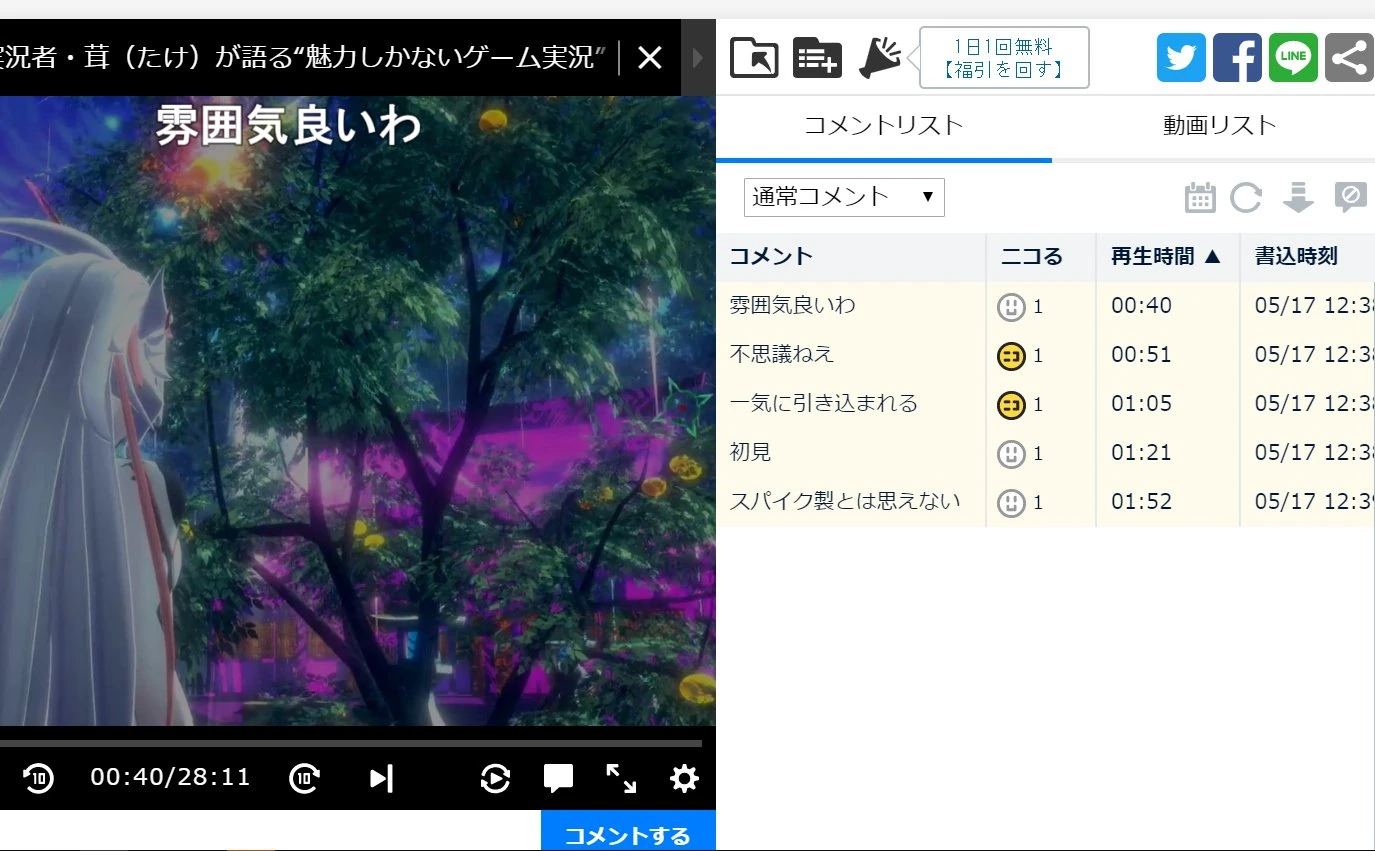1375x851 pixels.
Task: Toggle Nicoru on 一気に引き込まれる comment
Action: [x=1011, y=405]
